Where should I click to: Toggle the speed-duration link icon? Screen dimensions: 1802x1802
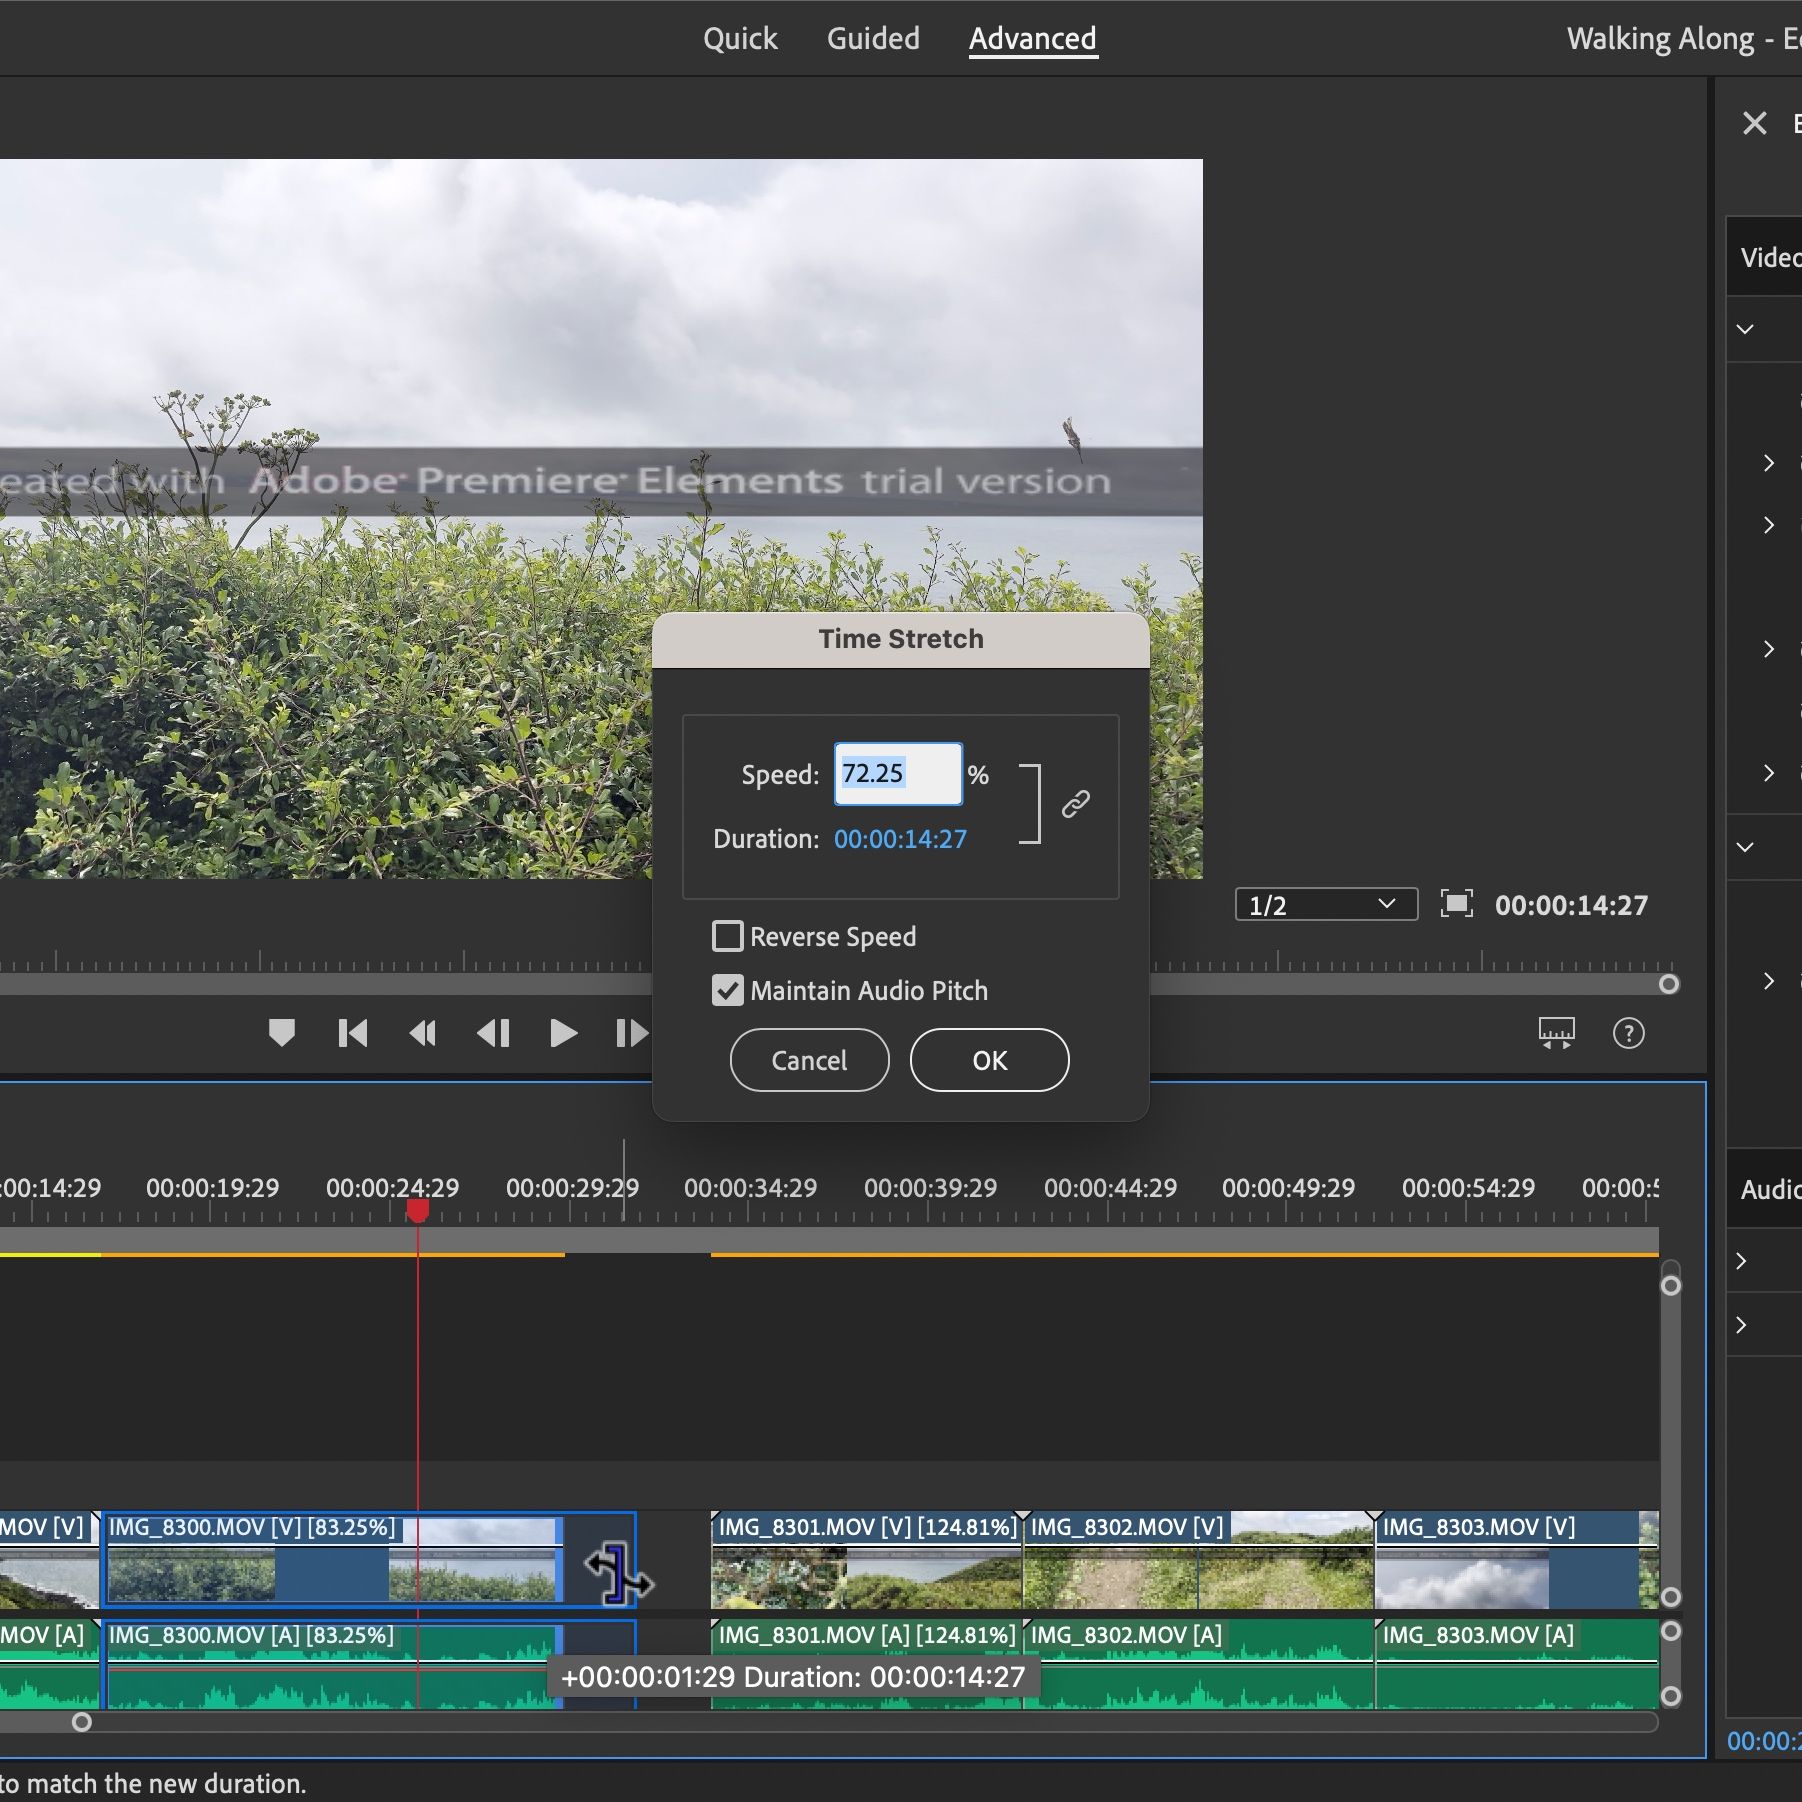pyautogui.click(x=1075, y=804)
